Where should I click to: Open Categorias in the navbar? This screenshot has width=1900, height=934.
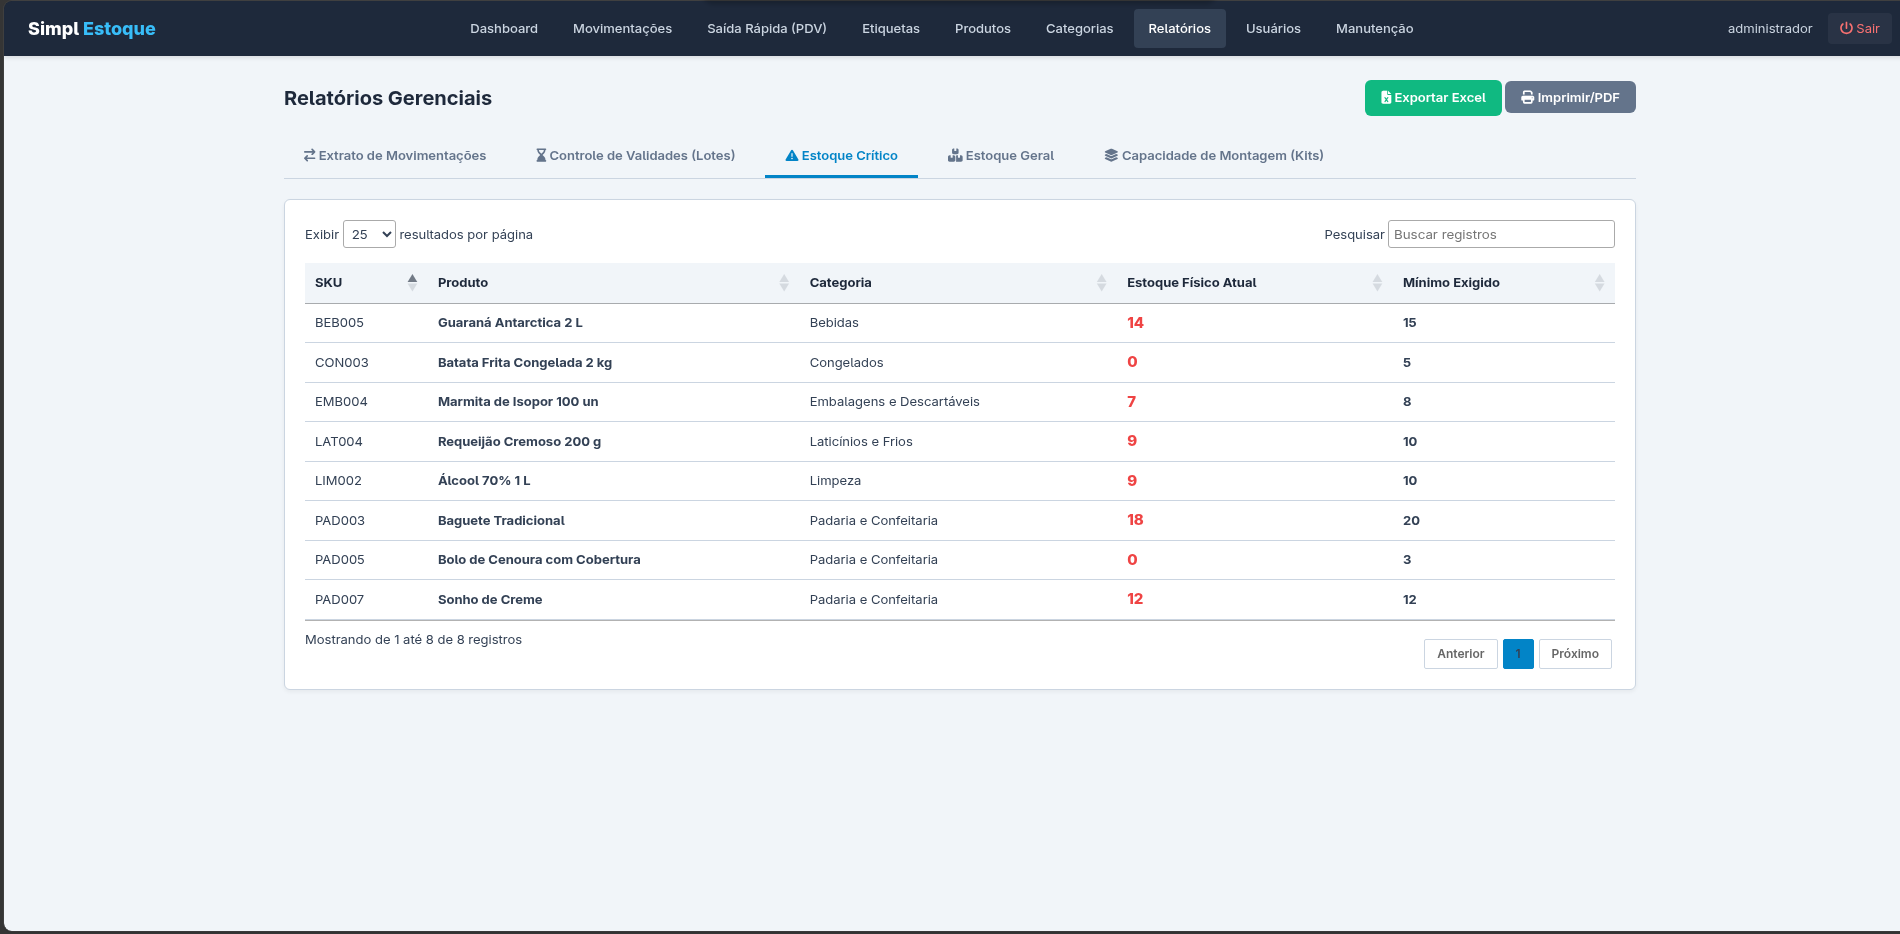(1079, 29)
